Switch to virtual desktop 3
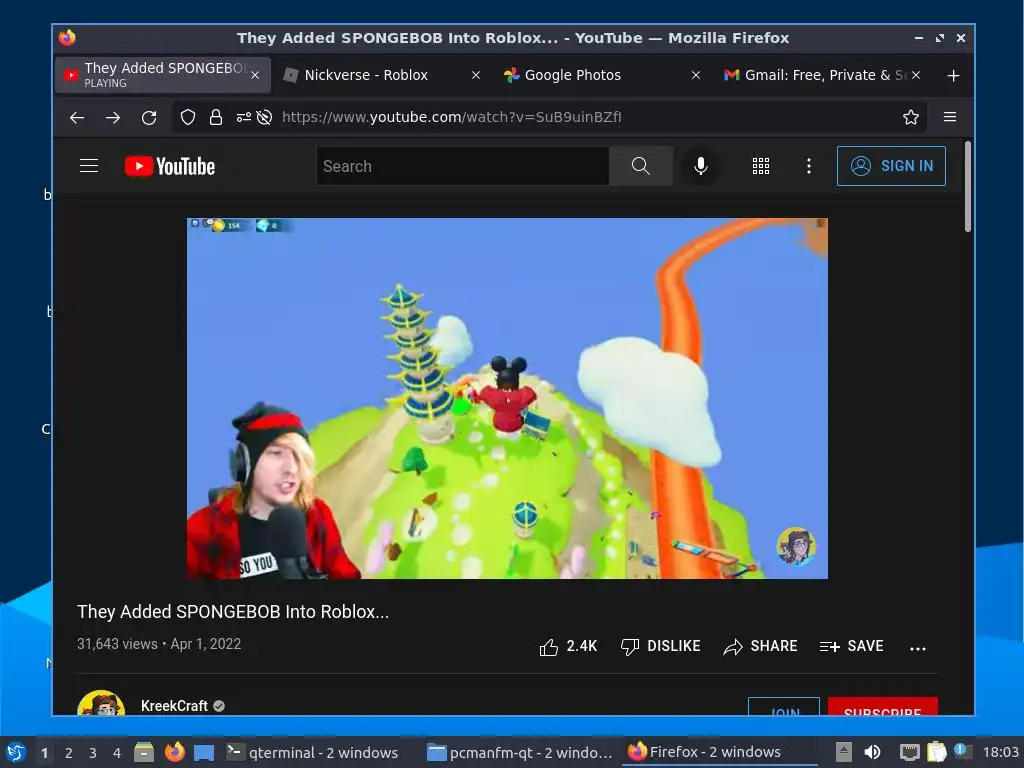This screenshot has width=1024, height=768. [93, 753]
